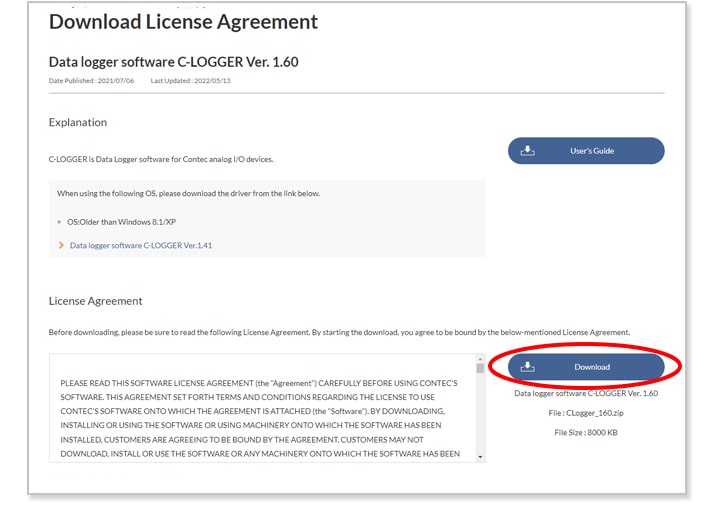Click the 'Data logger software C-LOGGER Ver. 1.60' title
Image resolution: width=720 pixels, height=510 pixels.
click(174, 62)
